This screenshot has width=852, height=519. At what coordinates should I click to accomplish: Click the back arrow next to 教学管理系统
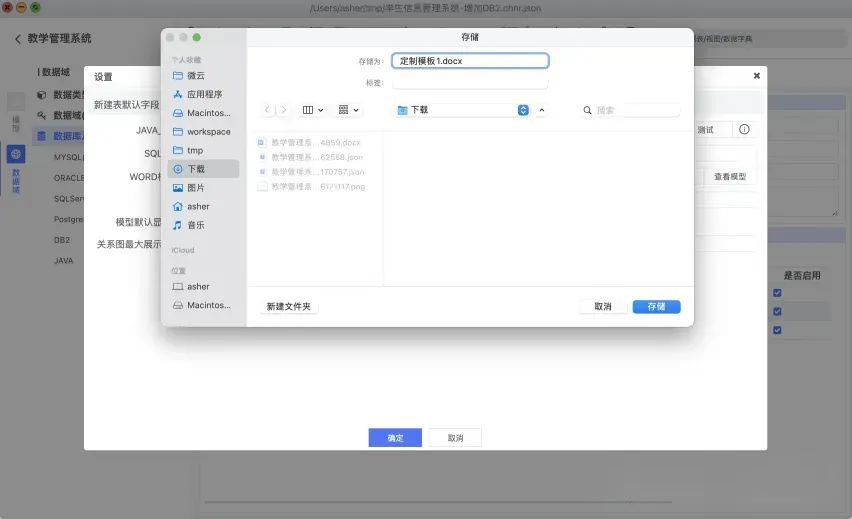(x=18, y=39)
